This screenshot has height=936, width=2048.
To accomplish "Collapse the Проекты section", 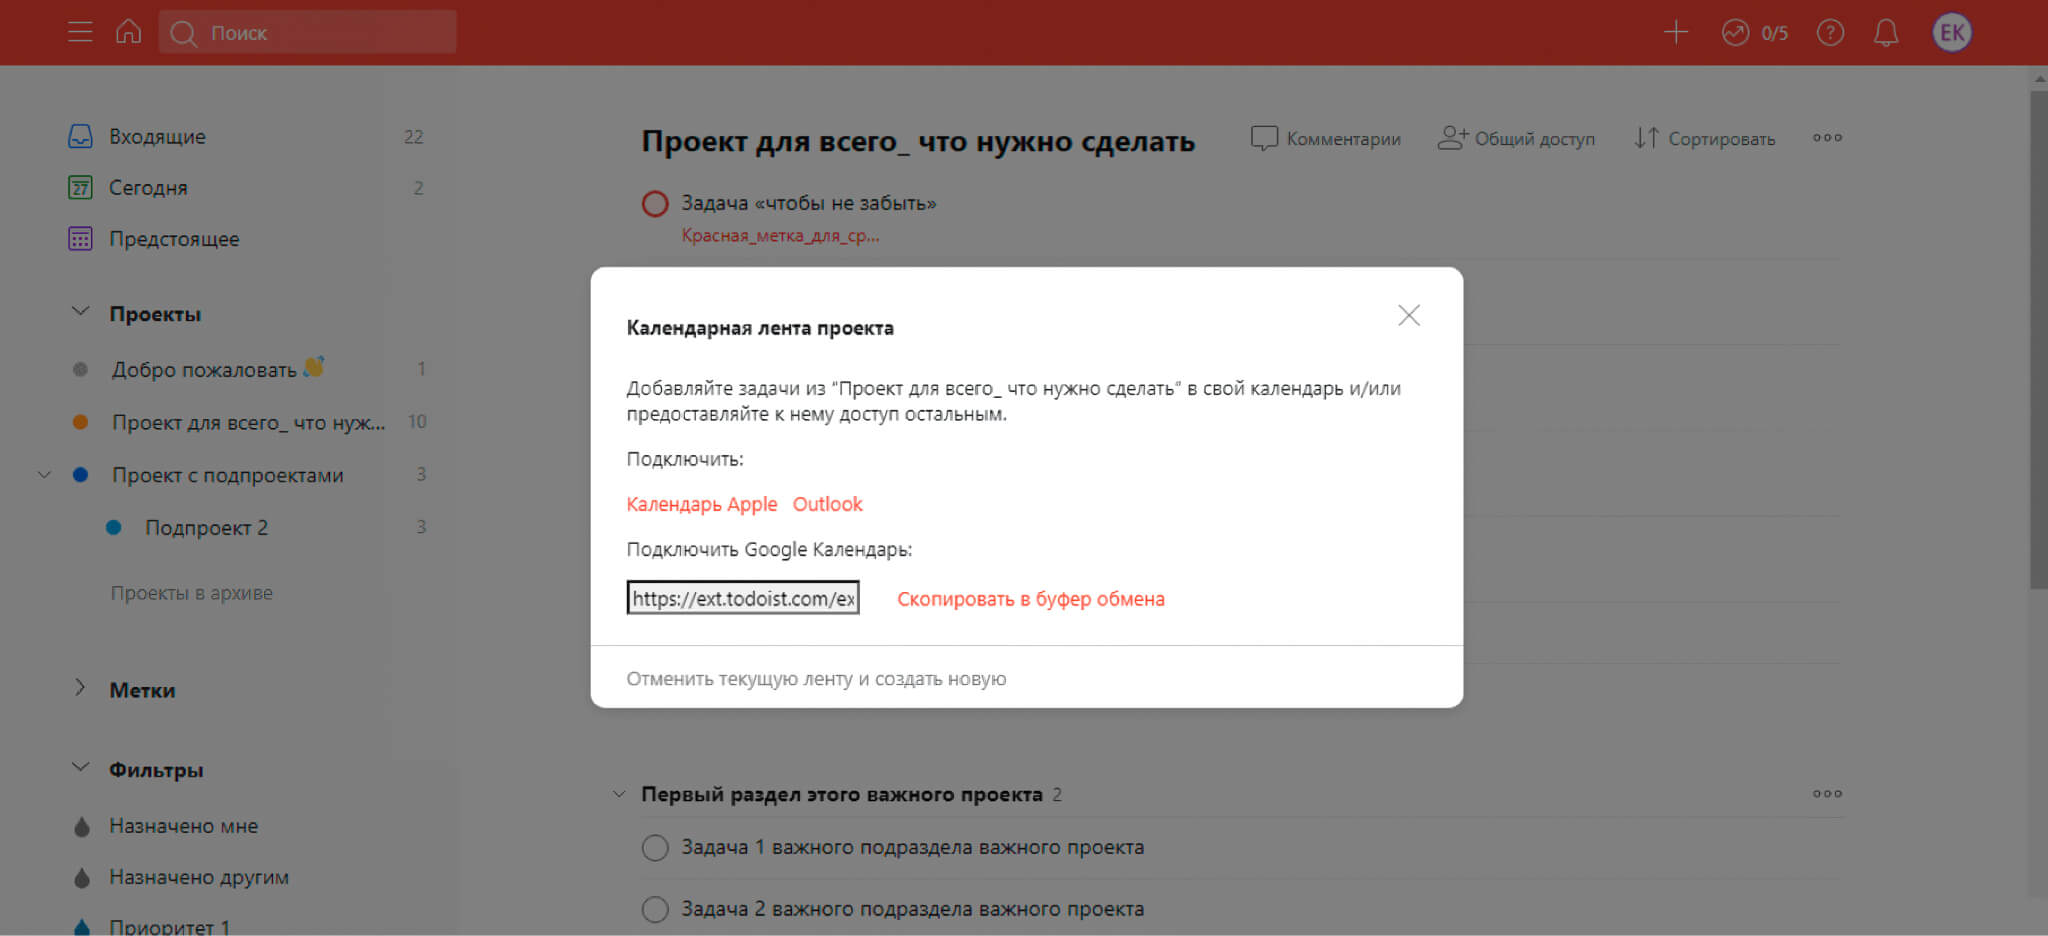I will pos(80,312).
